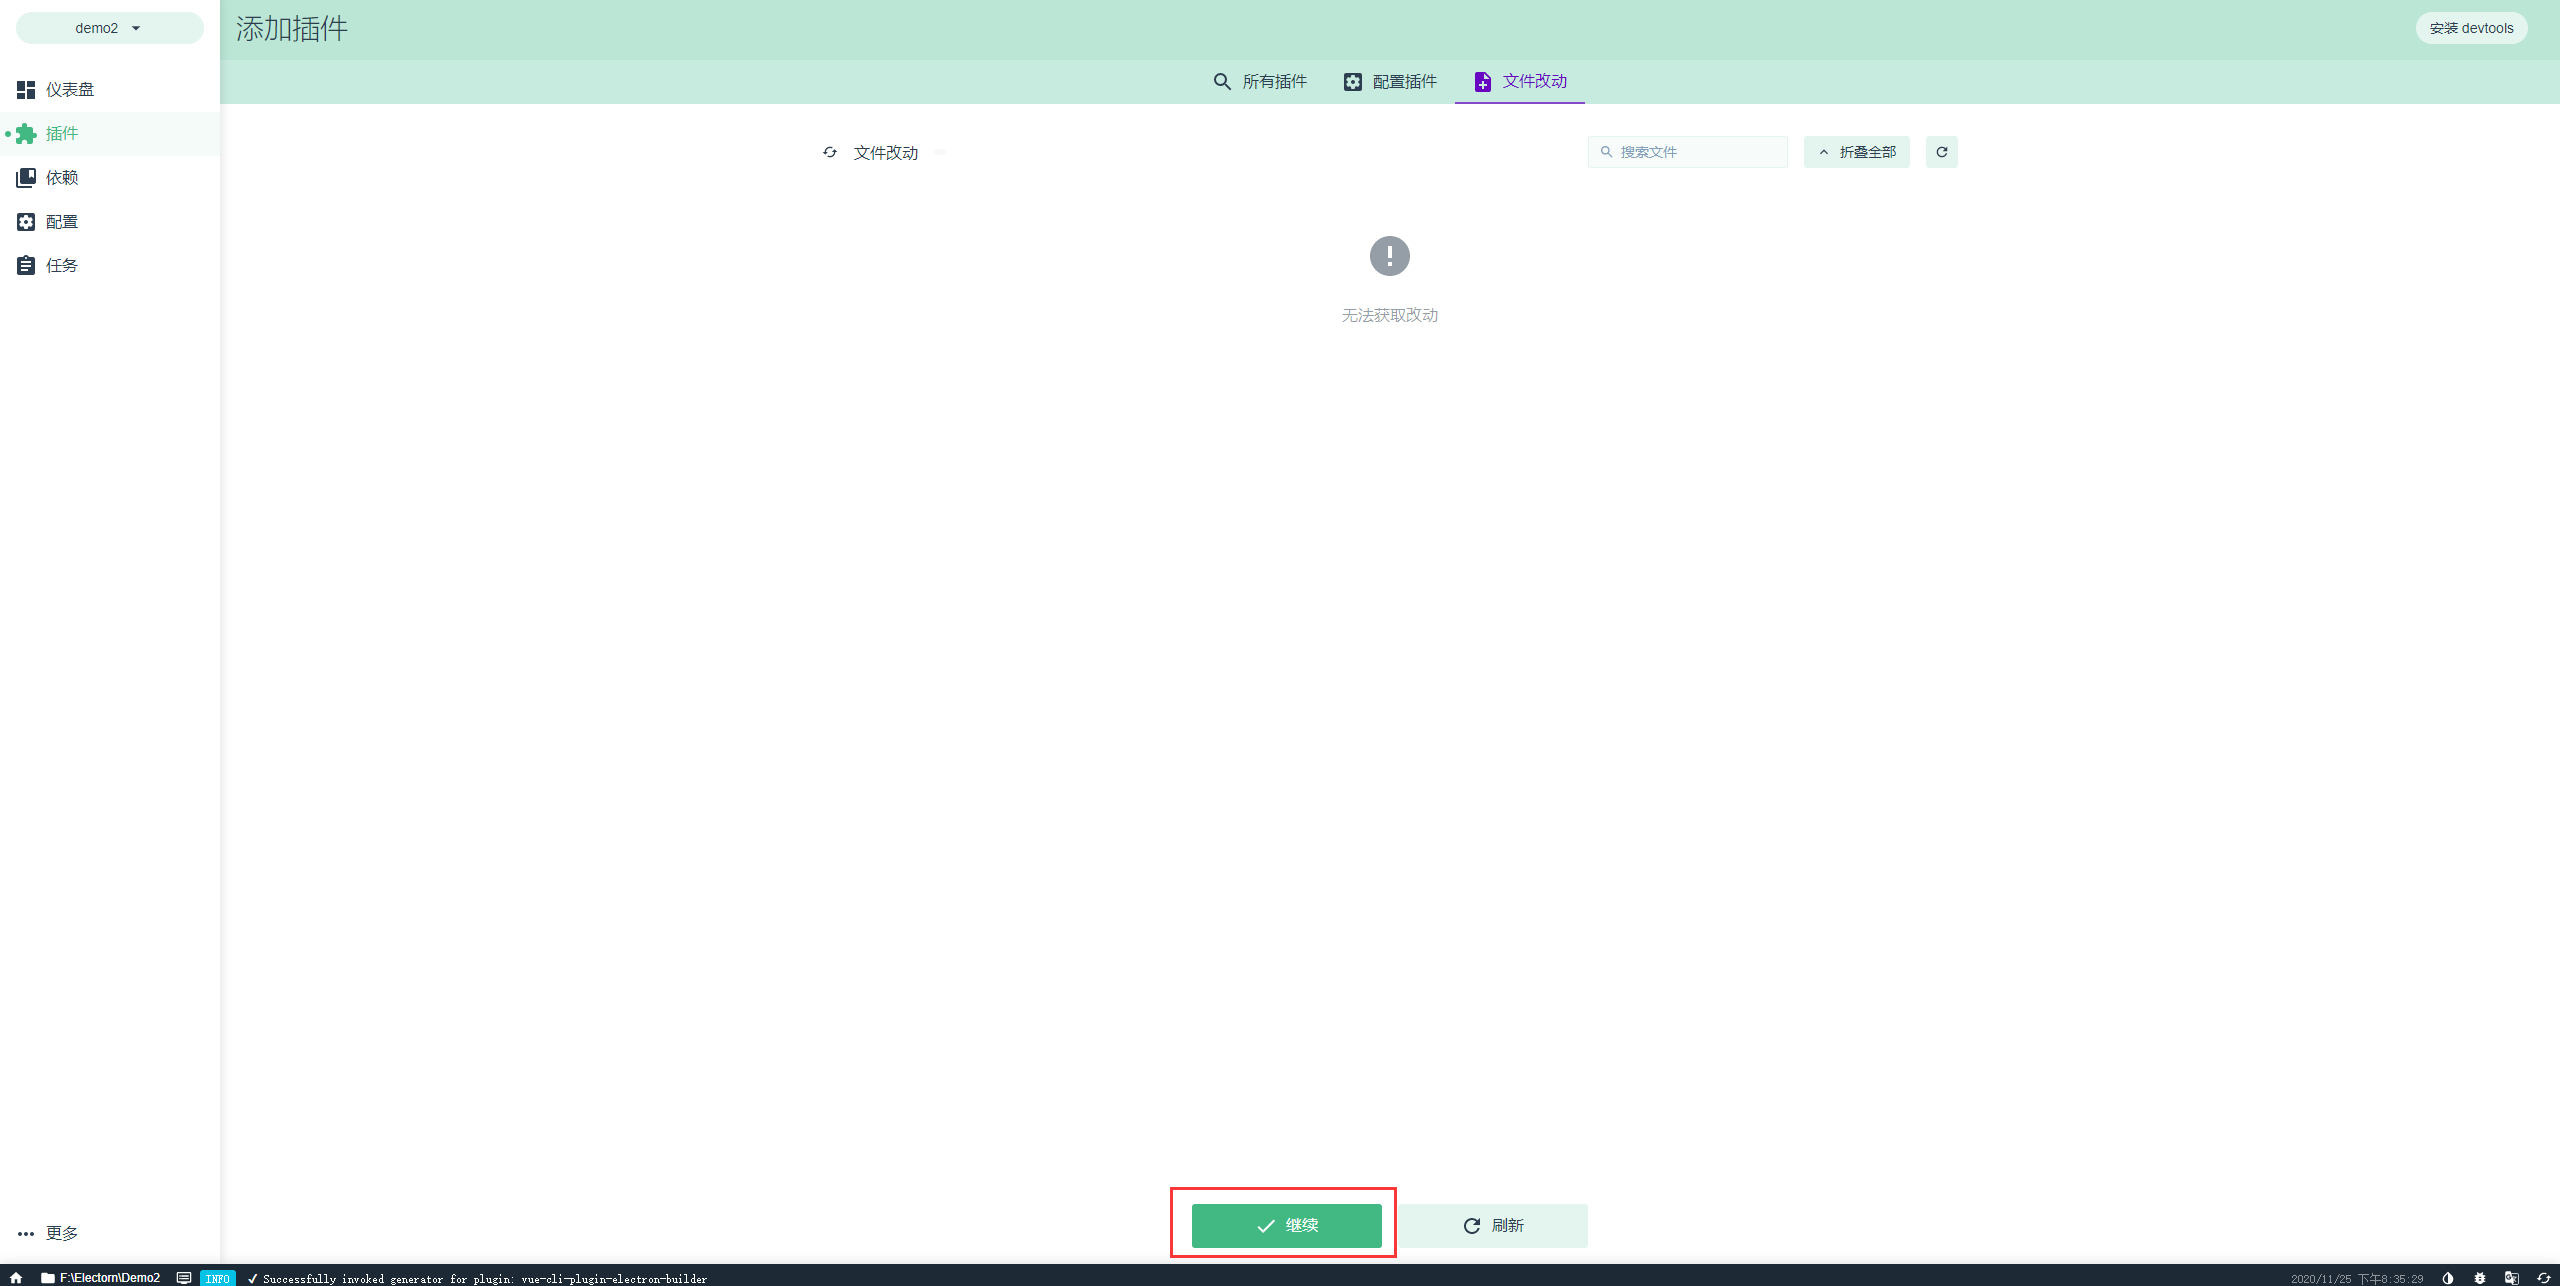Image resolution: width=2560 pixels, height=1286 pixels.
Task: Click status bar reset/sync icon
Action: tap(2543, 1278)
